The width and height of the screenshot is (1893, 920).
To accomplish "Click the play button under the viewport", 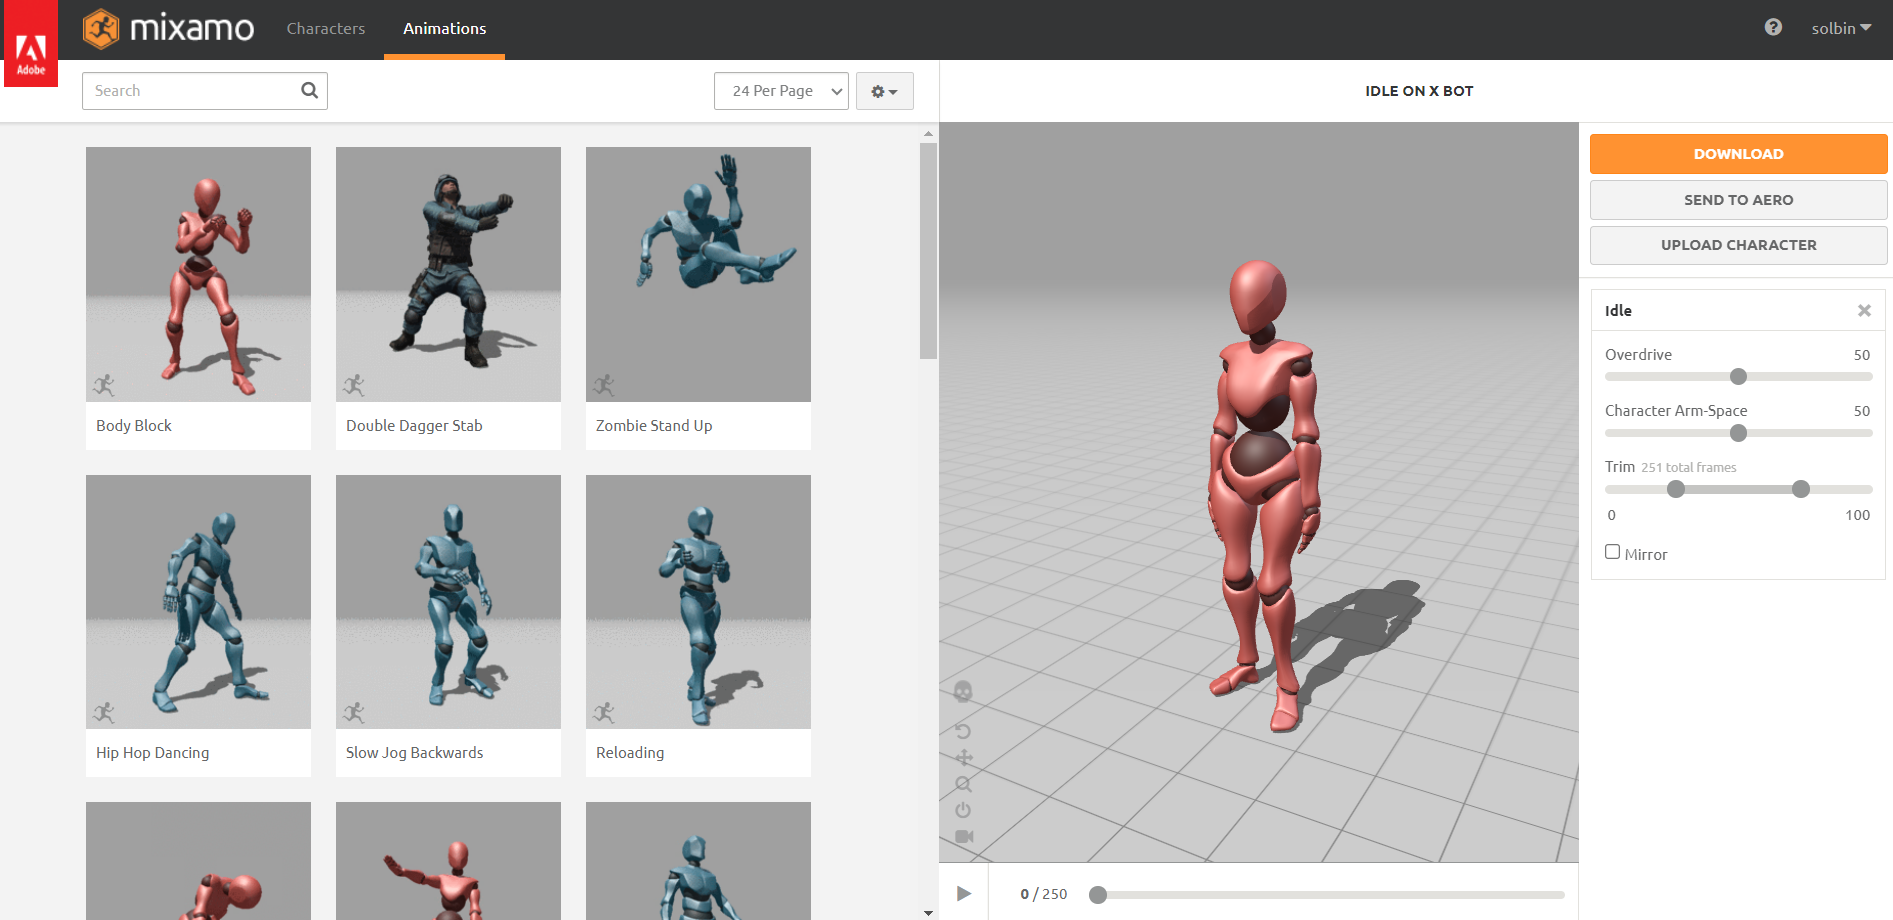I will click(963, 893).
